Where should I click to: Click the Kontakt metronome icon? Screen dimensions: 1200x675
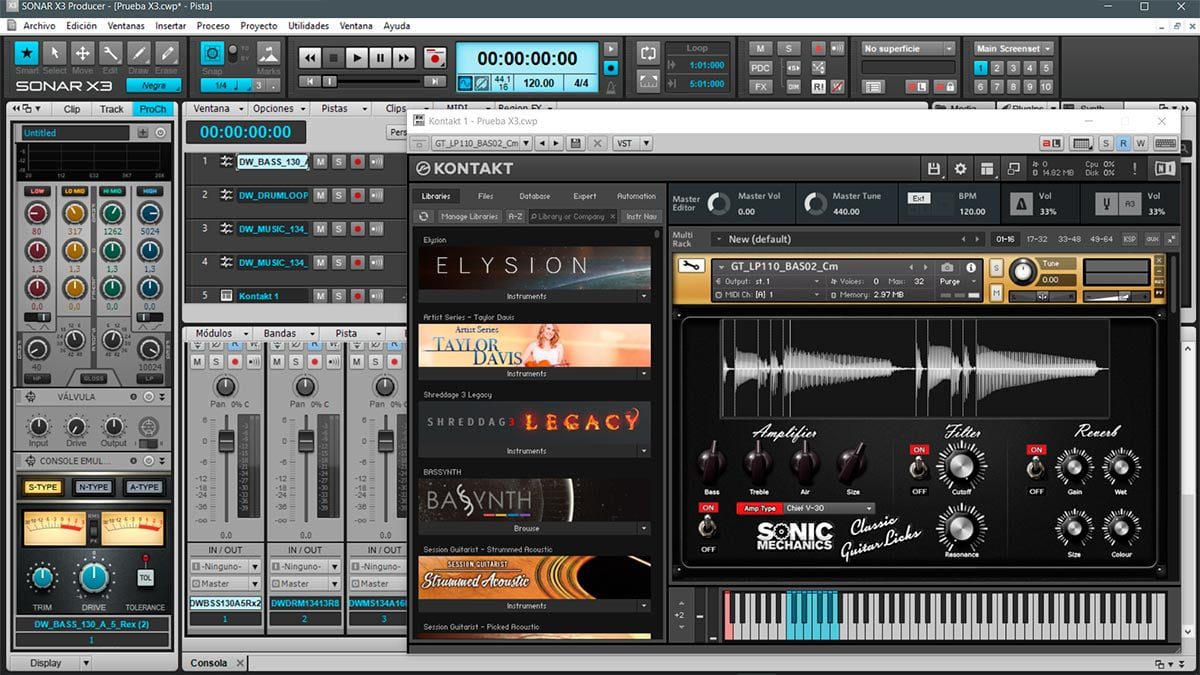[1023, 204]
